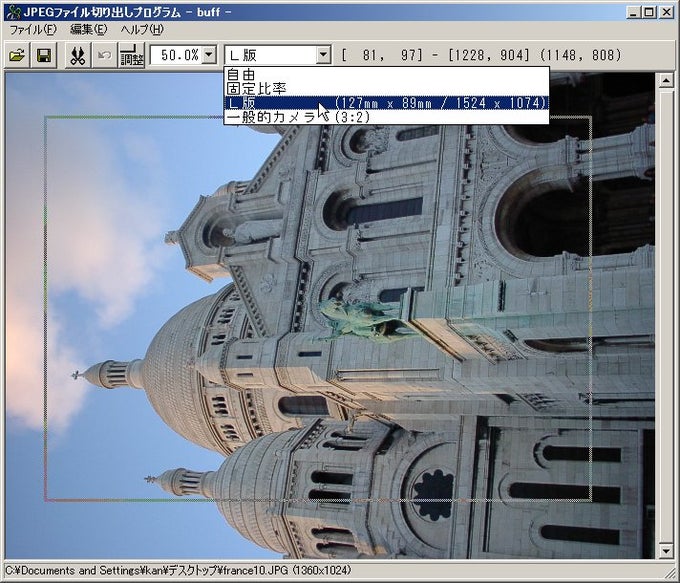Crop selection using the scissors icon
The height and width of the screenshot is (583, 680).
tap(78, 56)
